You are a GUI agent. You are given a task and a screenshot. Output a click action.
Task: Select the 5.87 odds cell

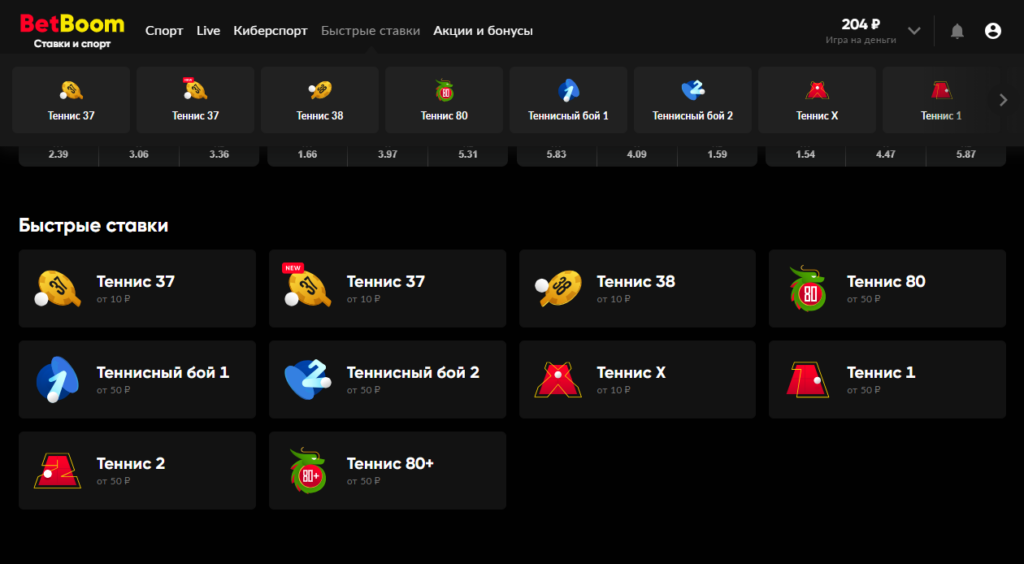click(x=966, y=155)
